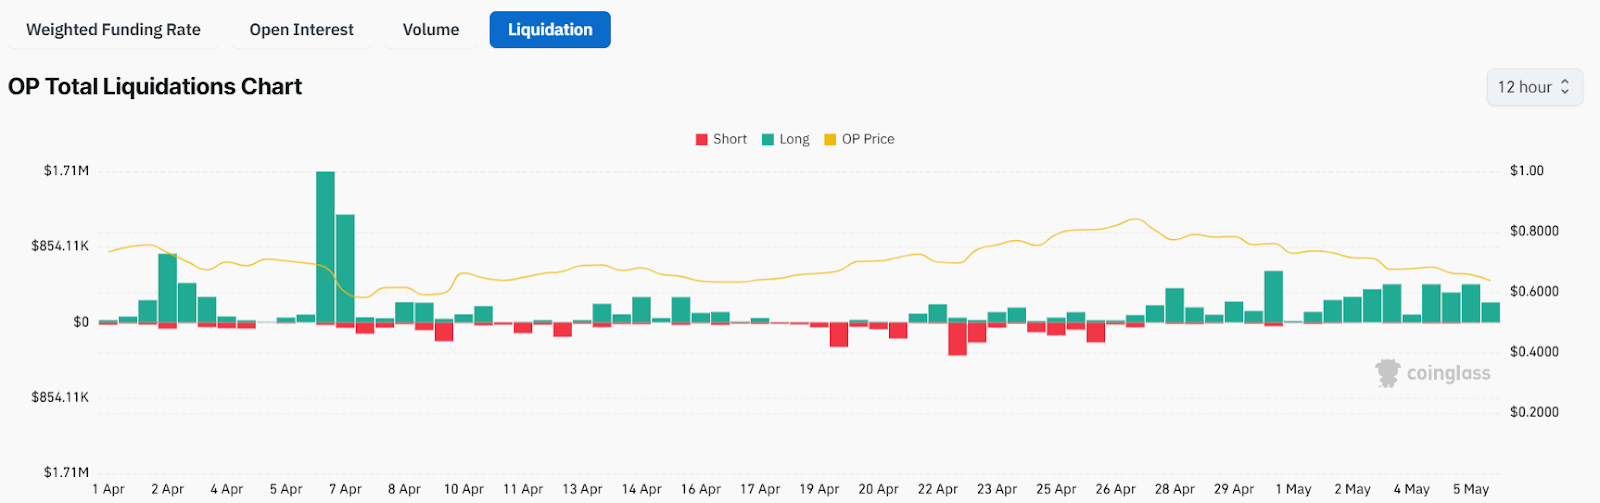
Task: Toggle the Long series in the legend
Action: pos(794,139)
